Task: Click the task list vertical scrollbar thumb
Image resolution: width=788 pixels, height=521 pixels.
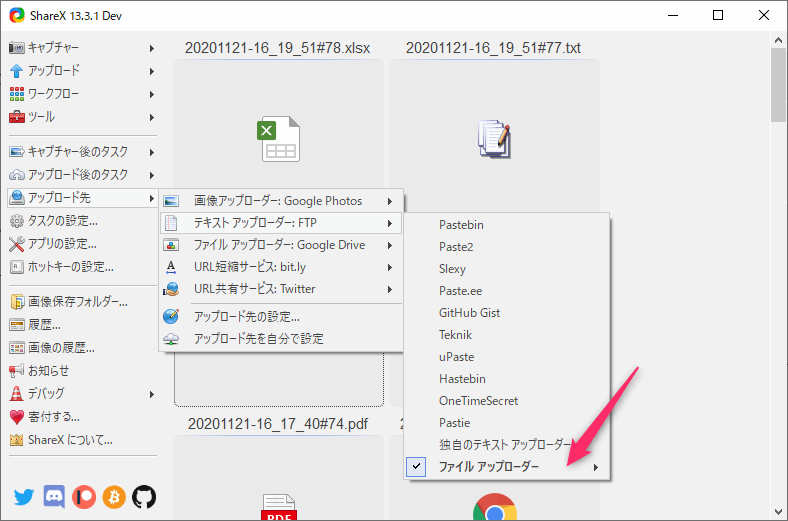Action: (x=778, y=84)
